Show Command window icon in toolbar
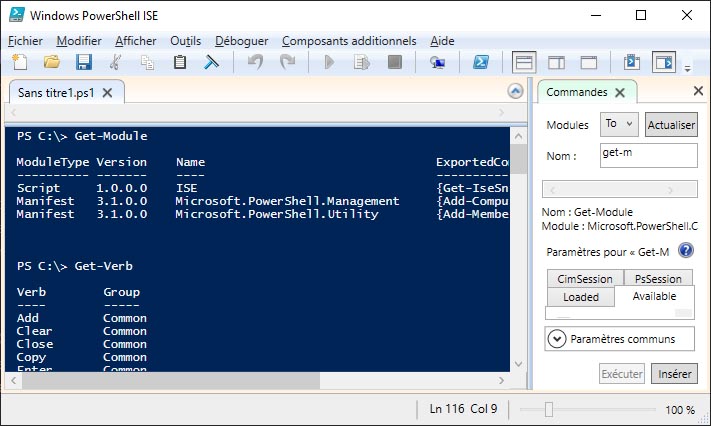 (x=632, y=62)
